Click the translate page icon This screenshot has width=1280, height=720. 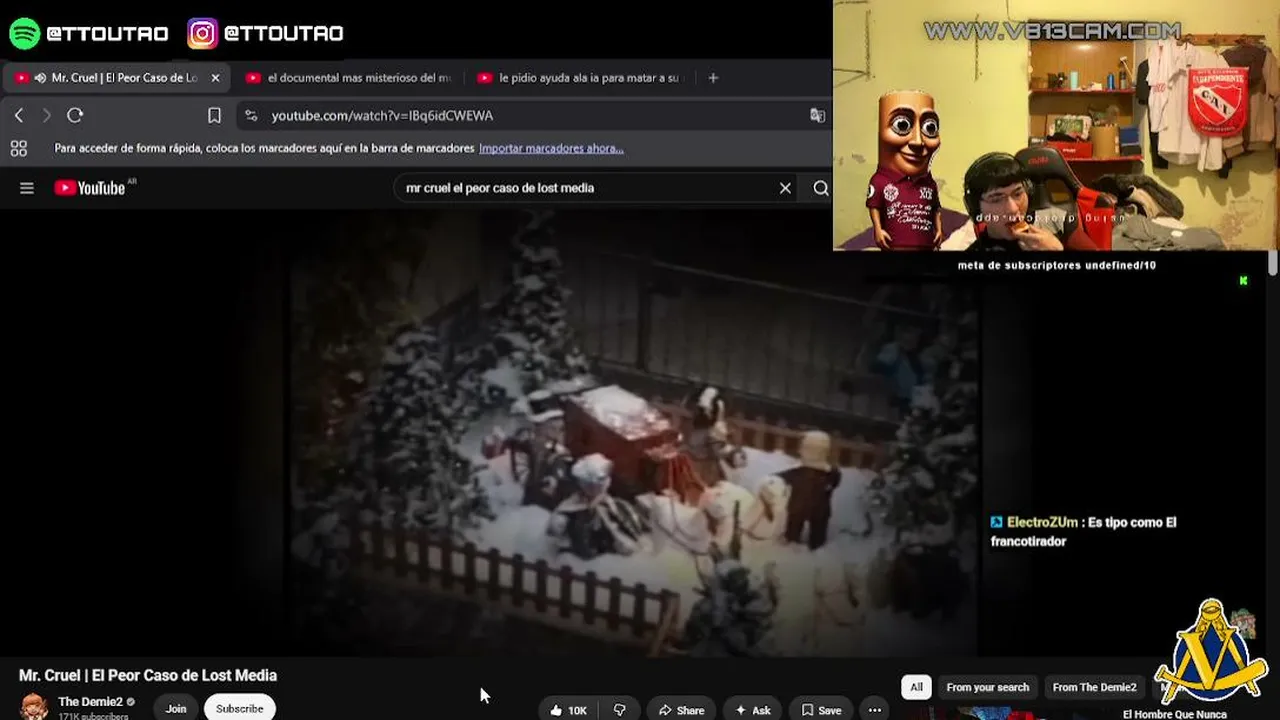[817, 116]
